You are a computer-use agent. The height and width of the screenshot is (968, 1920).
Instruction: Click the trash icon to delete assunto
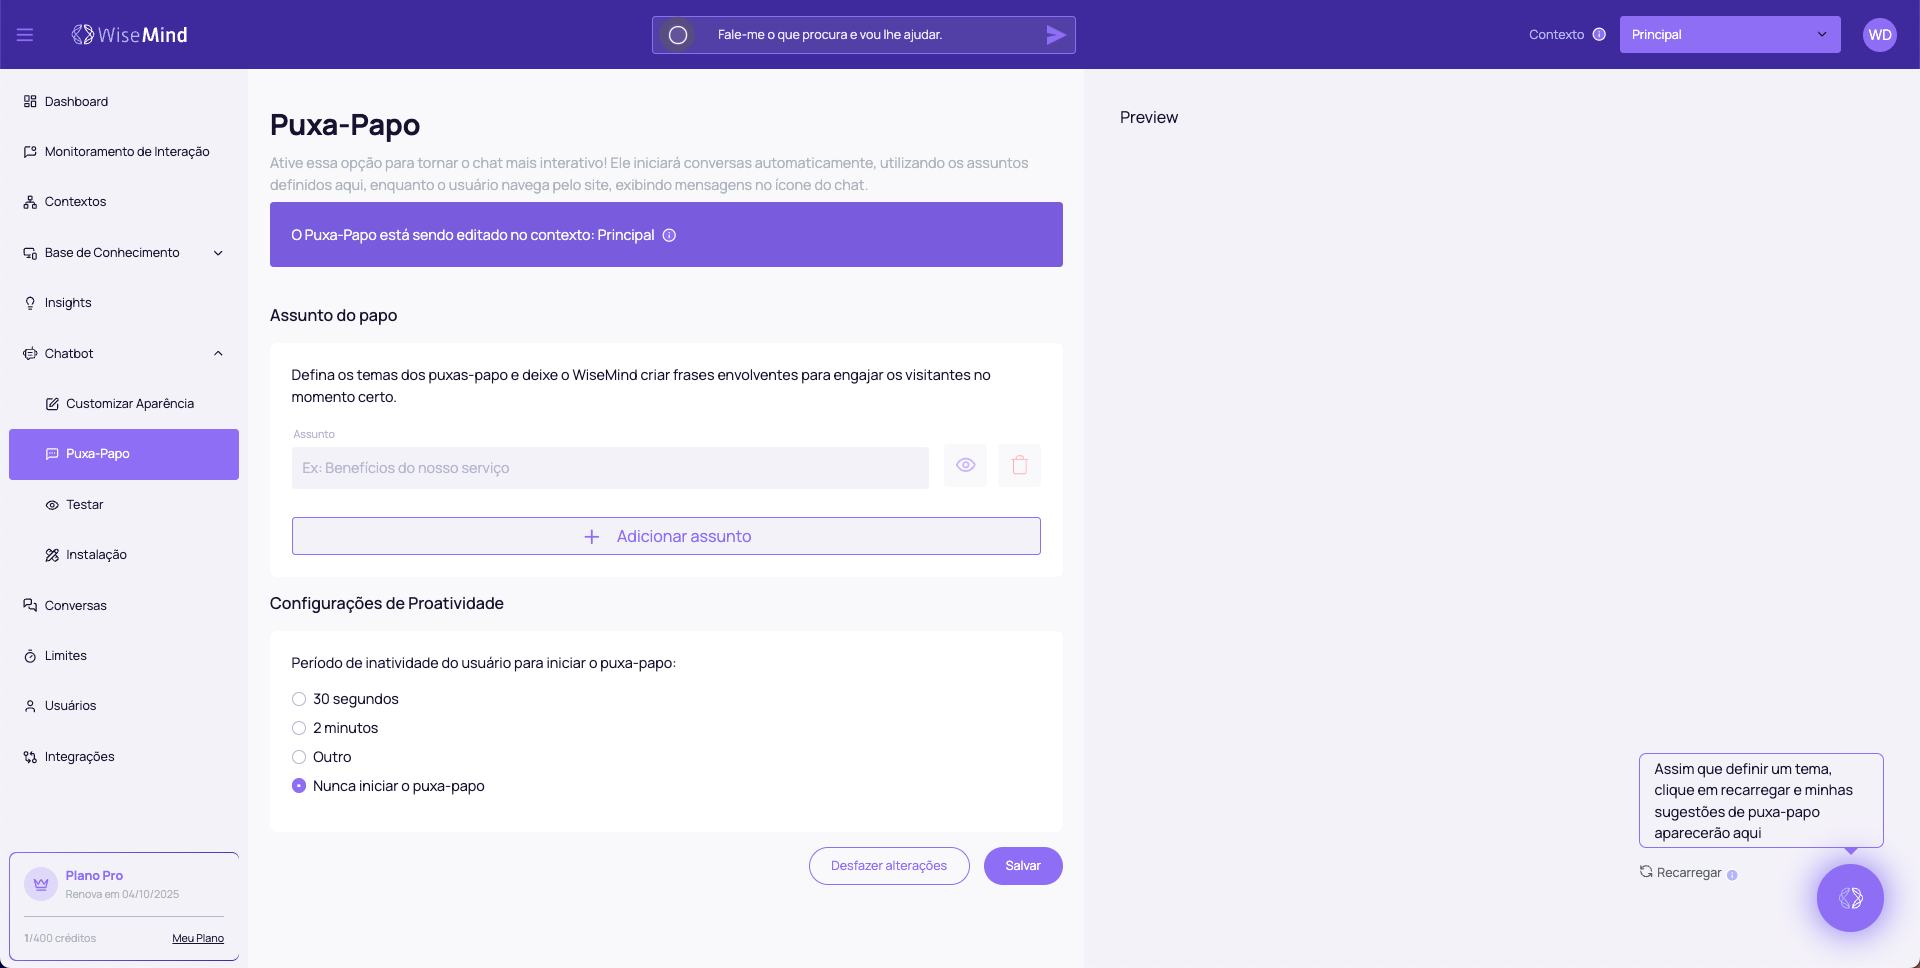[x=1019, y=466]
